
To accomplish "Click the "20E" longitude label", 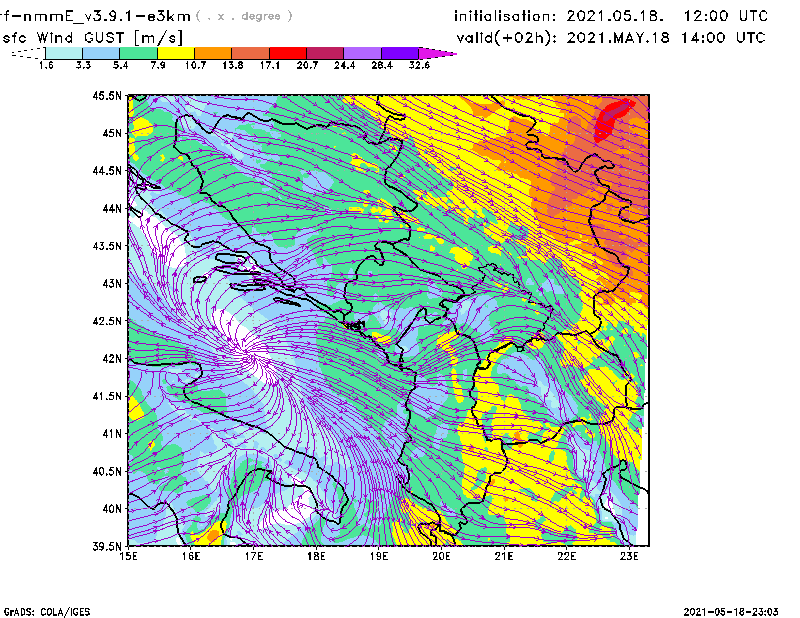I will click(441, 556).
